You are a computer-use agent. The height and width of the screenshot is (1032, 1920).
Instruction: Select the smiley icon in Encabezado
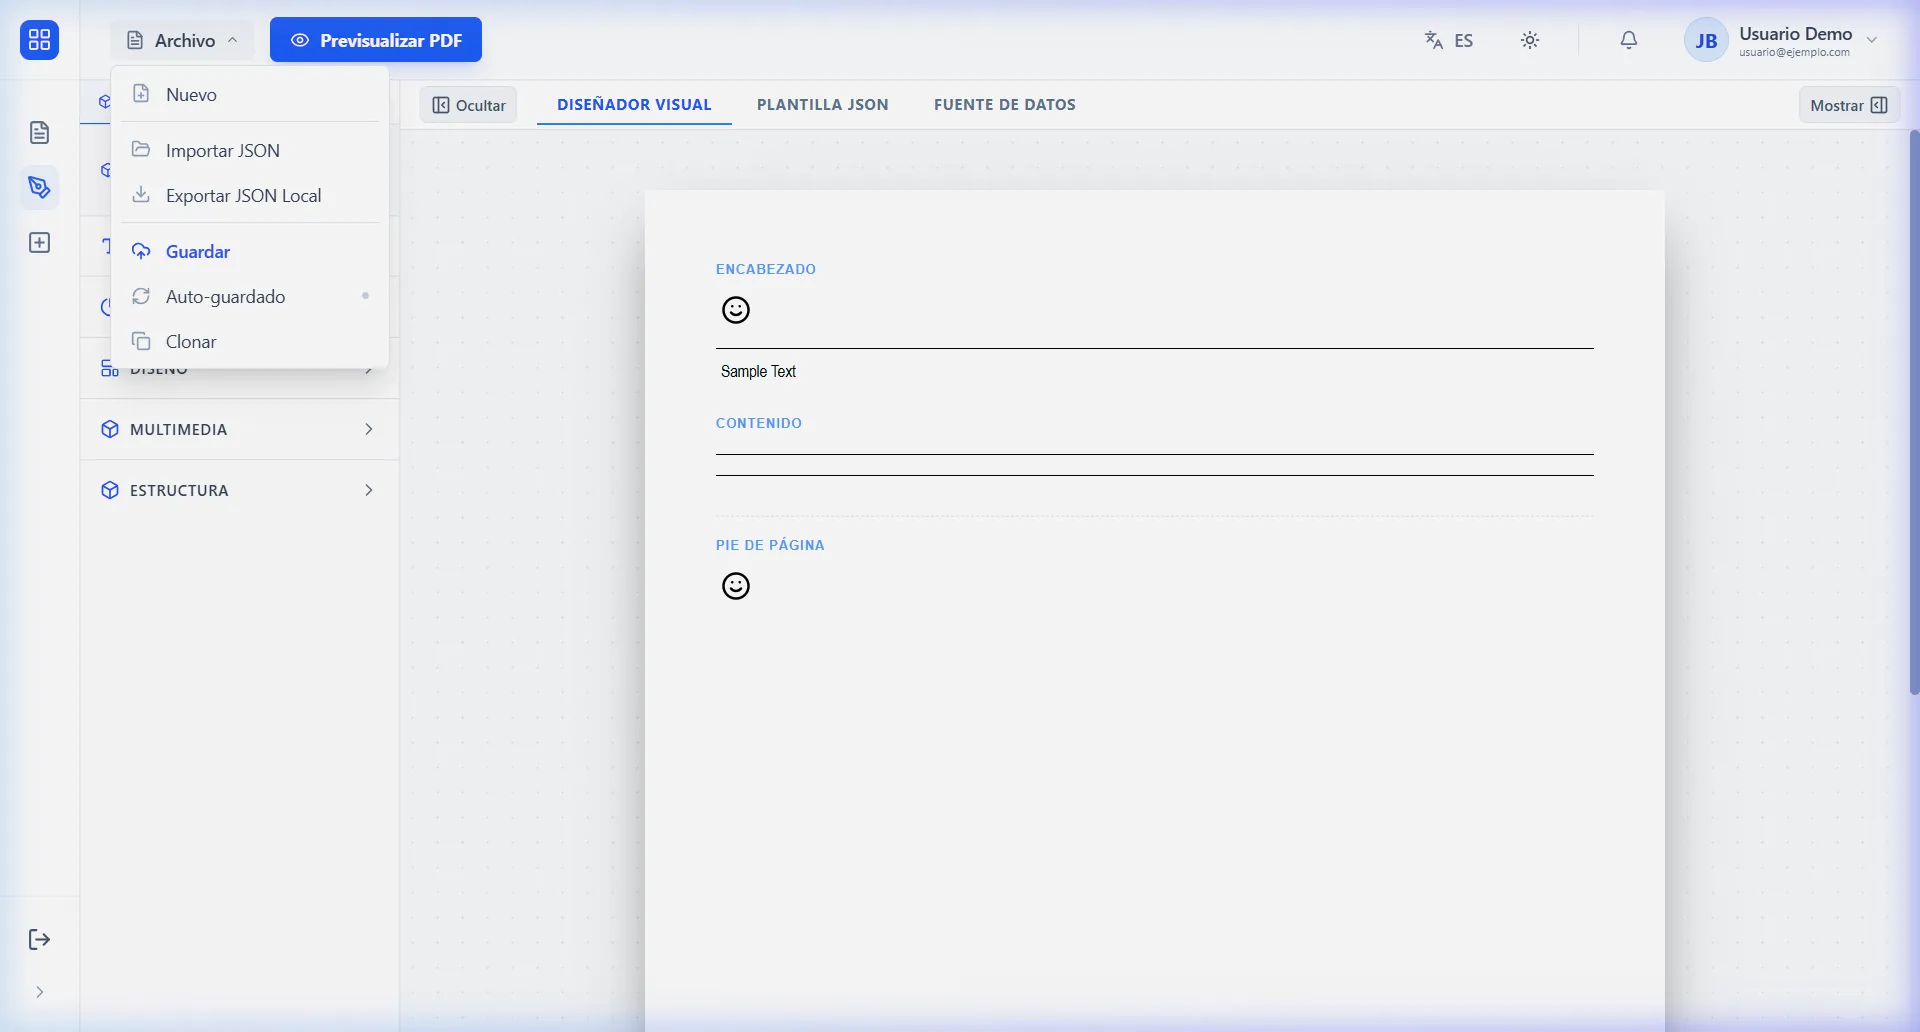point(736,310)
